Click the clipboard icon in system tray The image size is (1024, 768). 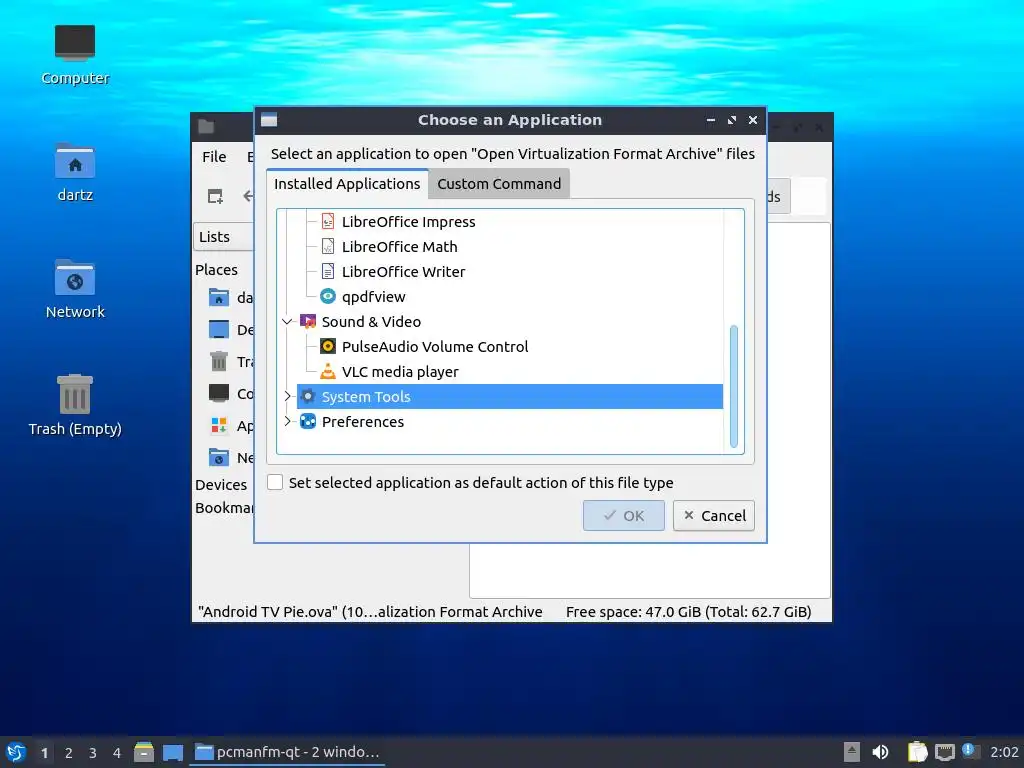coord(918,752)
